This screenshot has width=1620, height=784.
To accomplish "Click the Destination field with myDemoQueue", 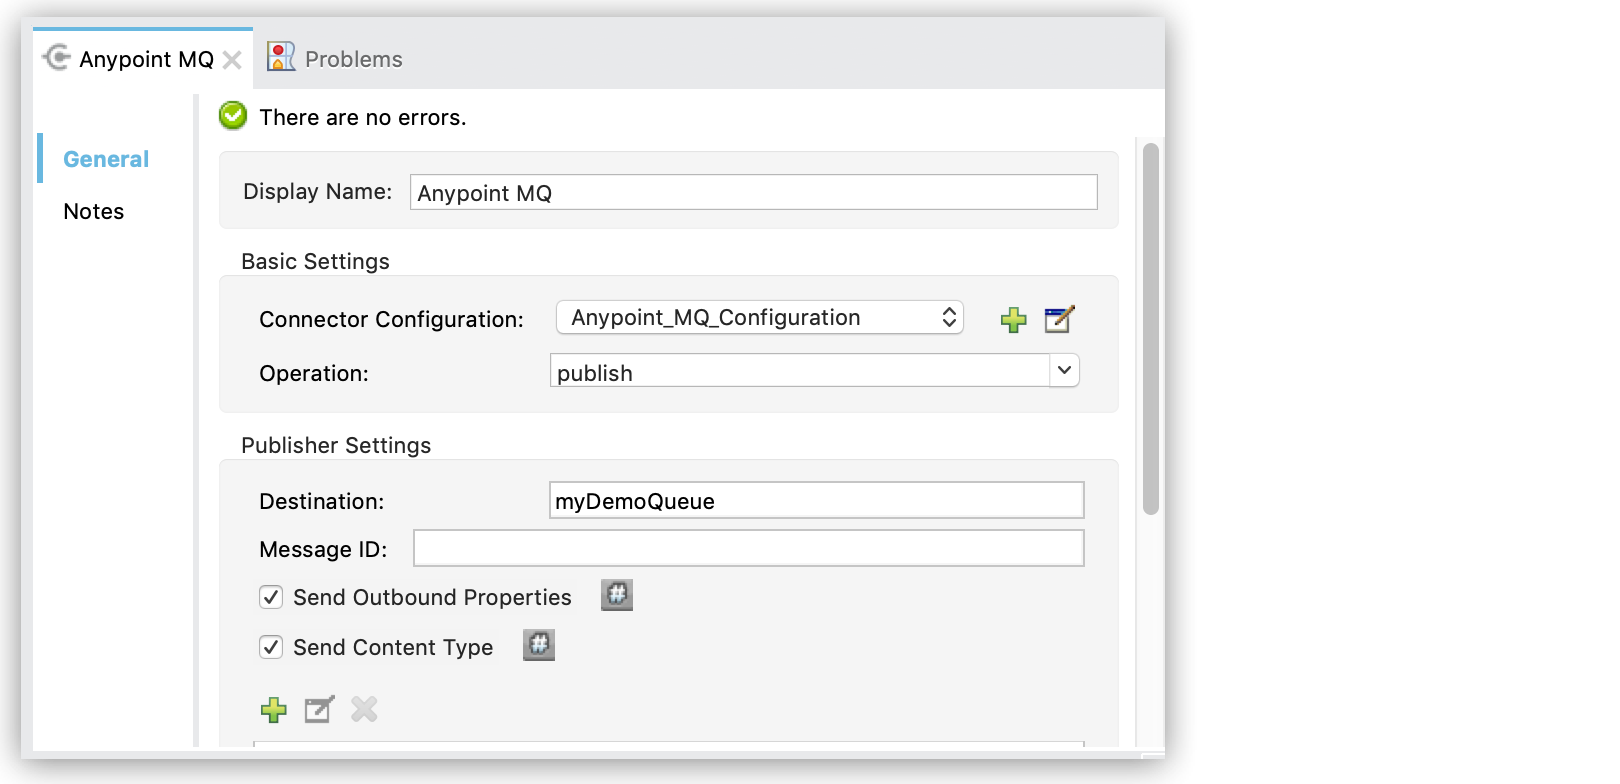I will [x=816, y=501].
